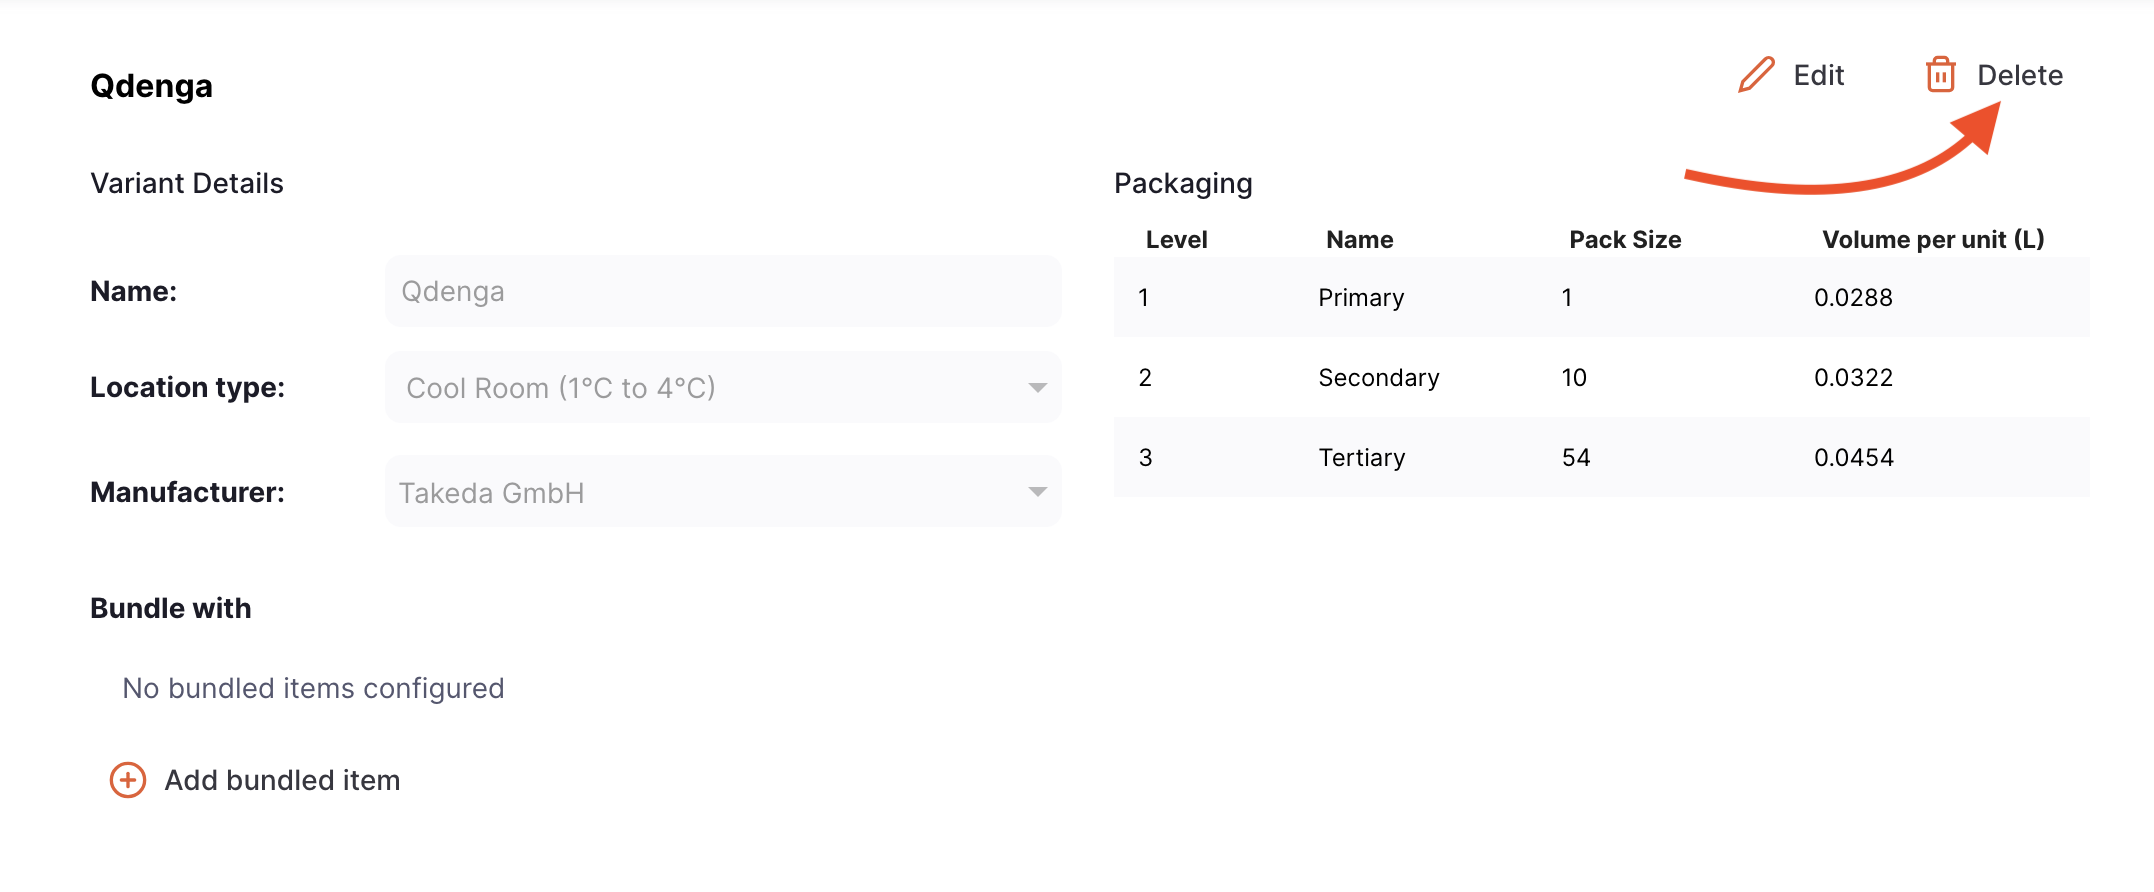
Task: Select the Tertiary packaging row
Action: coord(1601,457)
